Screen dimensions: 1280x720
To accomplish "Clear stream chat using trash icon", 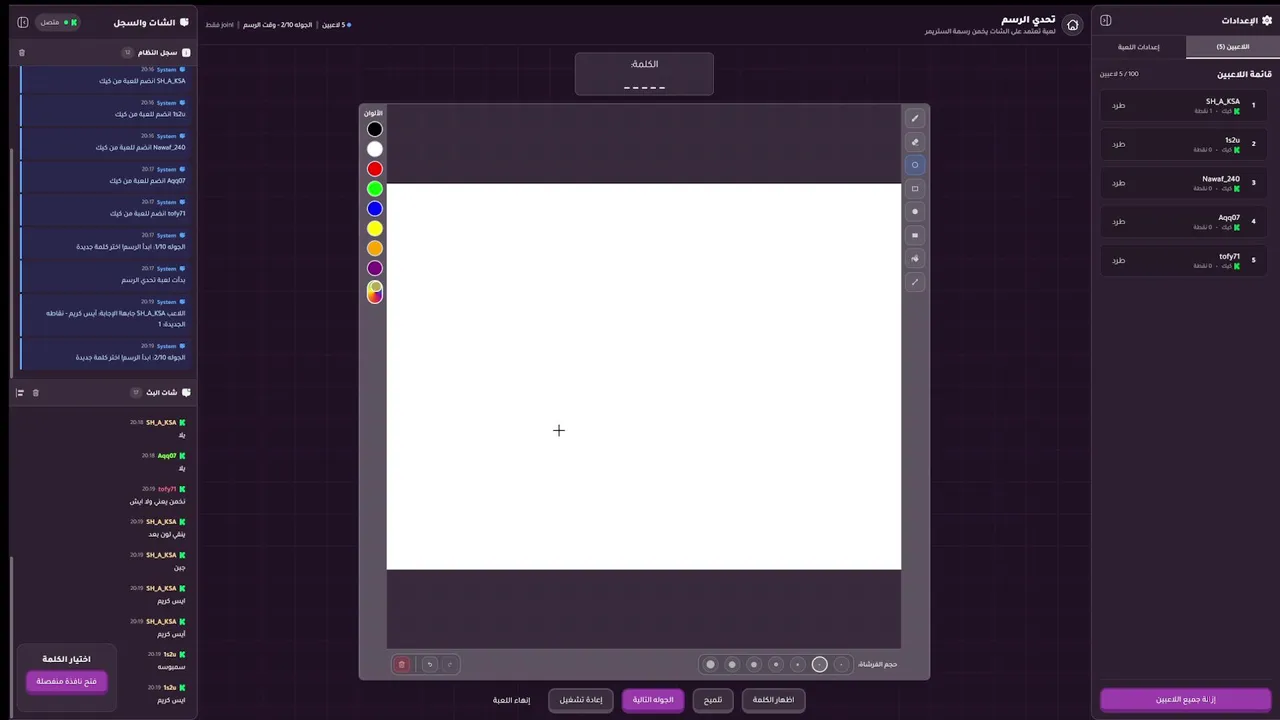I will tap(36, 393).
